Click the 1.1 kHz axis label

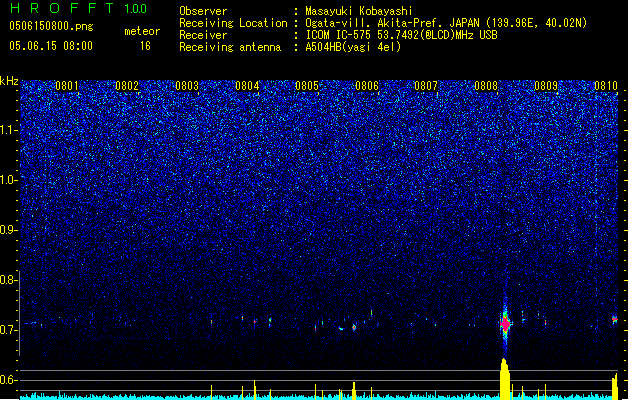9,130
